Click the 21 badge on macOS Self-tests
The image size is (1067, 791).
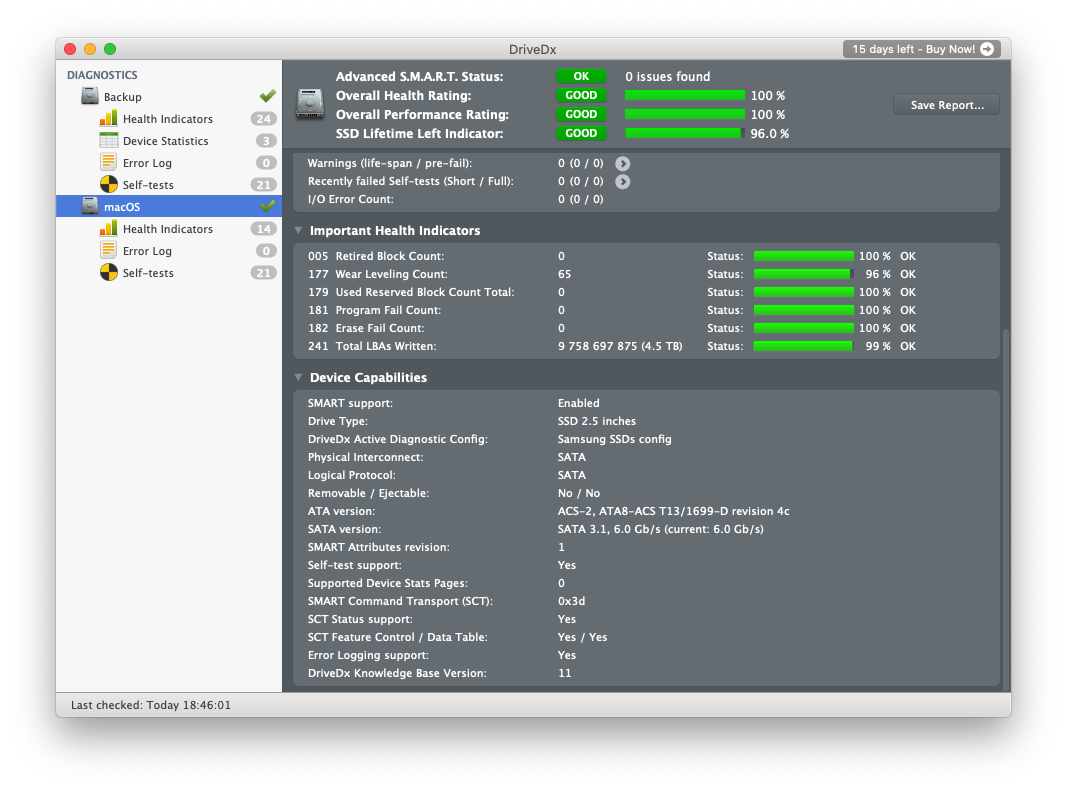263,273
